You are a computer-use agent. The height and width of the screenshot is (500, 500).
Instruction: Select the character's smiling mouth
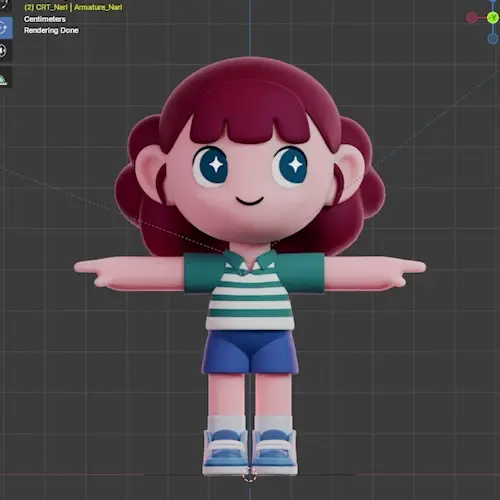coord(250,201)
